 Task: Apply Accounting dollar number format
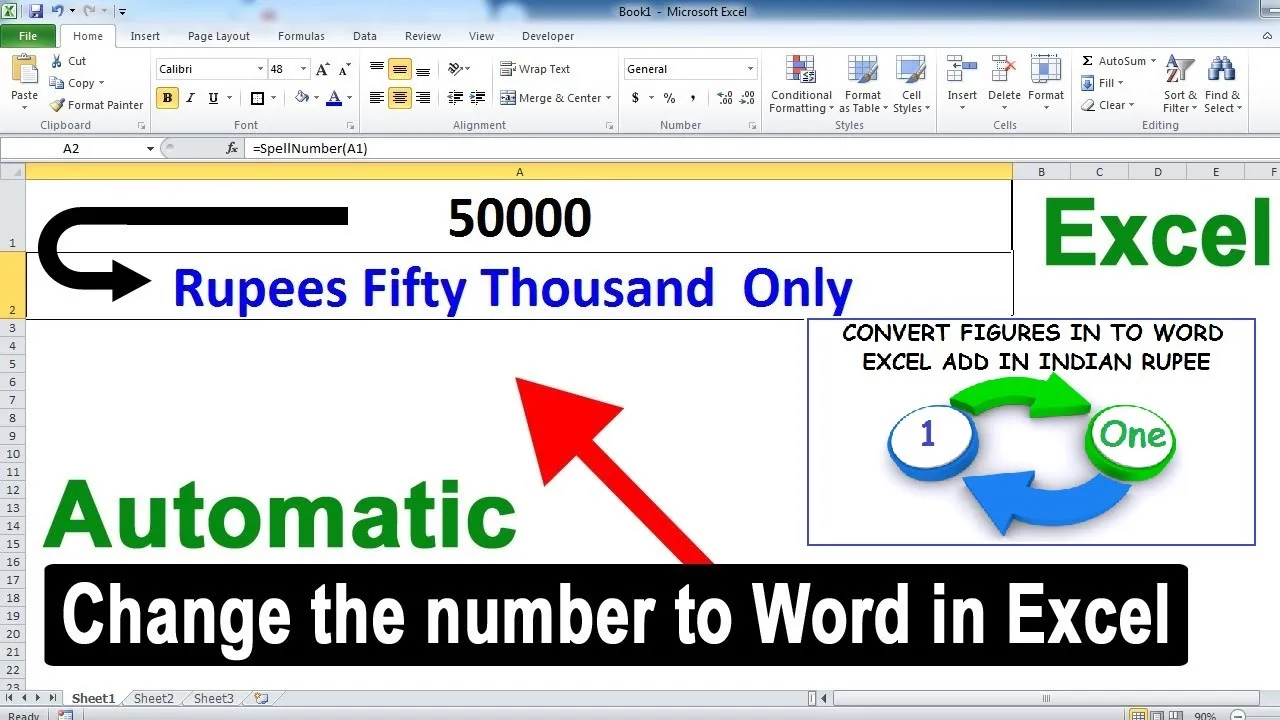[x=635, y=98]
